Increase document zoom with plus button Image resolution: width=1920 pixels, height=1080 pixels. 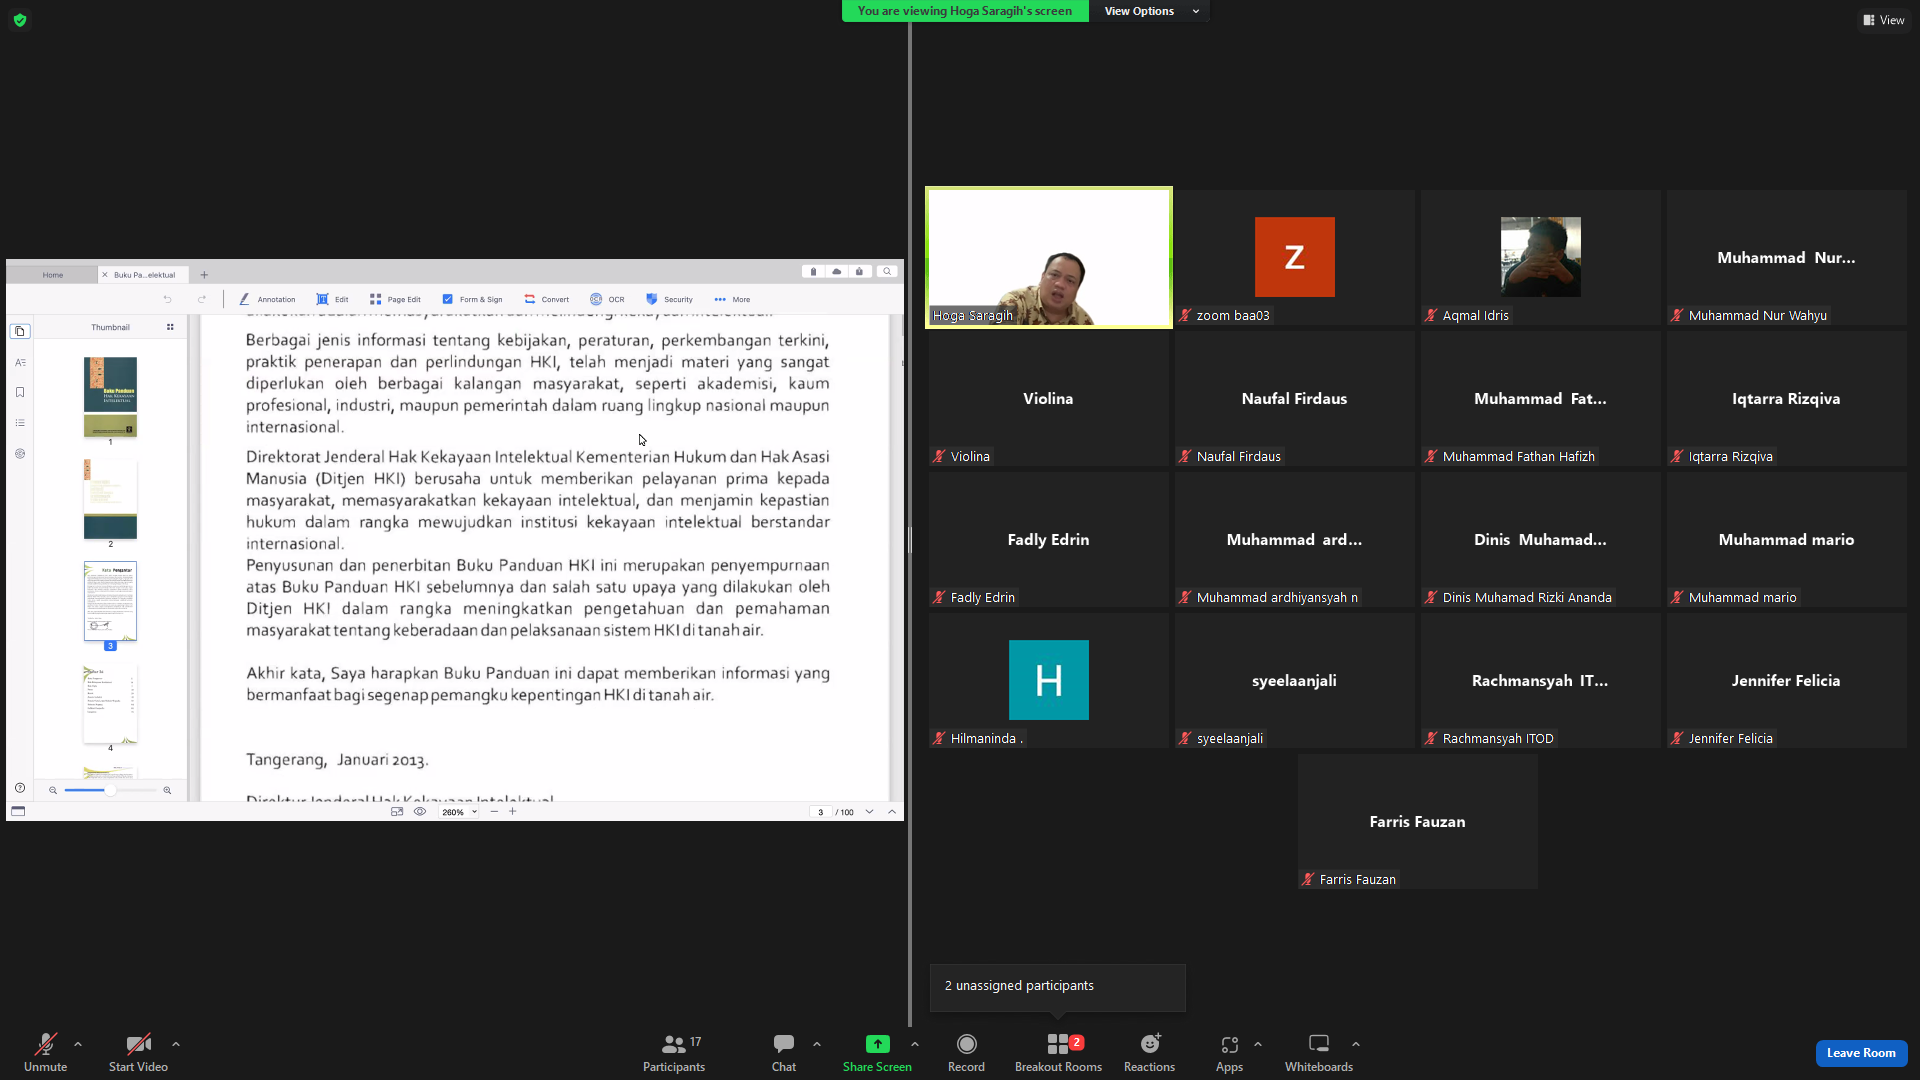coord(513,812)
